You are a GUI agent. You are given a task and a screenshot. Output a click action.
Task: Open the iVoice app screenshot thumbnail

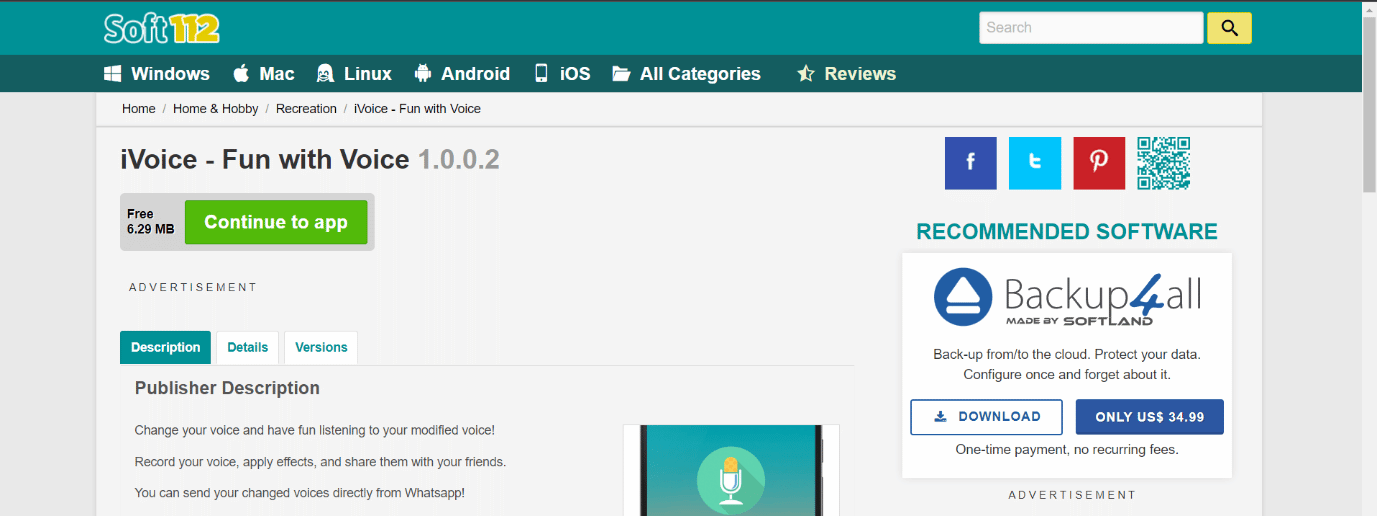coord(731,470)
